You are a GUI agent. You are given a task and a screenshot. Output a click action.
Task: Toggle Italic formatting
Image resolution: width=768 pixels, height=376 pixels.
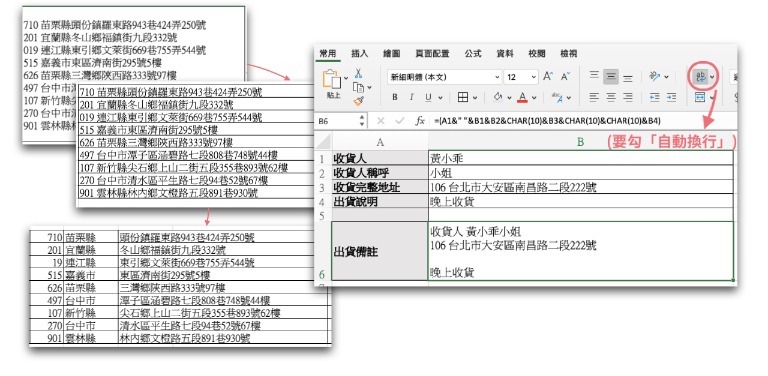[x=411, y=97]
